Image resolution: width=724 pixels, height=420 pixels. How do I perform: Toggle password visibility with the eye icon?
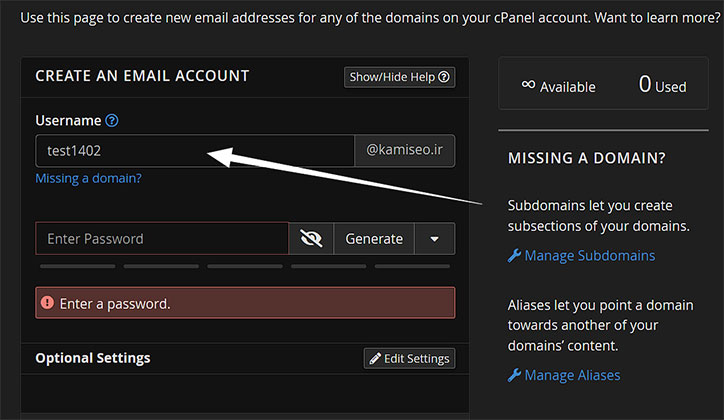point(311,239)
